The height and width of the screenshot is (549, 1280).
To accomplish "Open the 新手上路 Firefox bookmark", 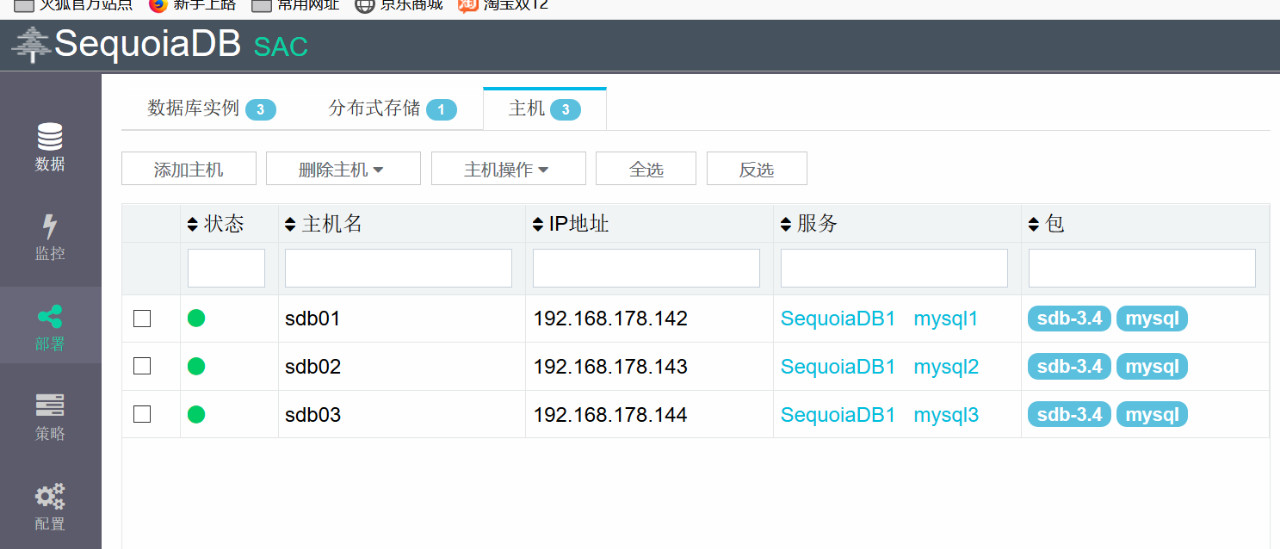I will tap(192, 5).
